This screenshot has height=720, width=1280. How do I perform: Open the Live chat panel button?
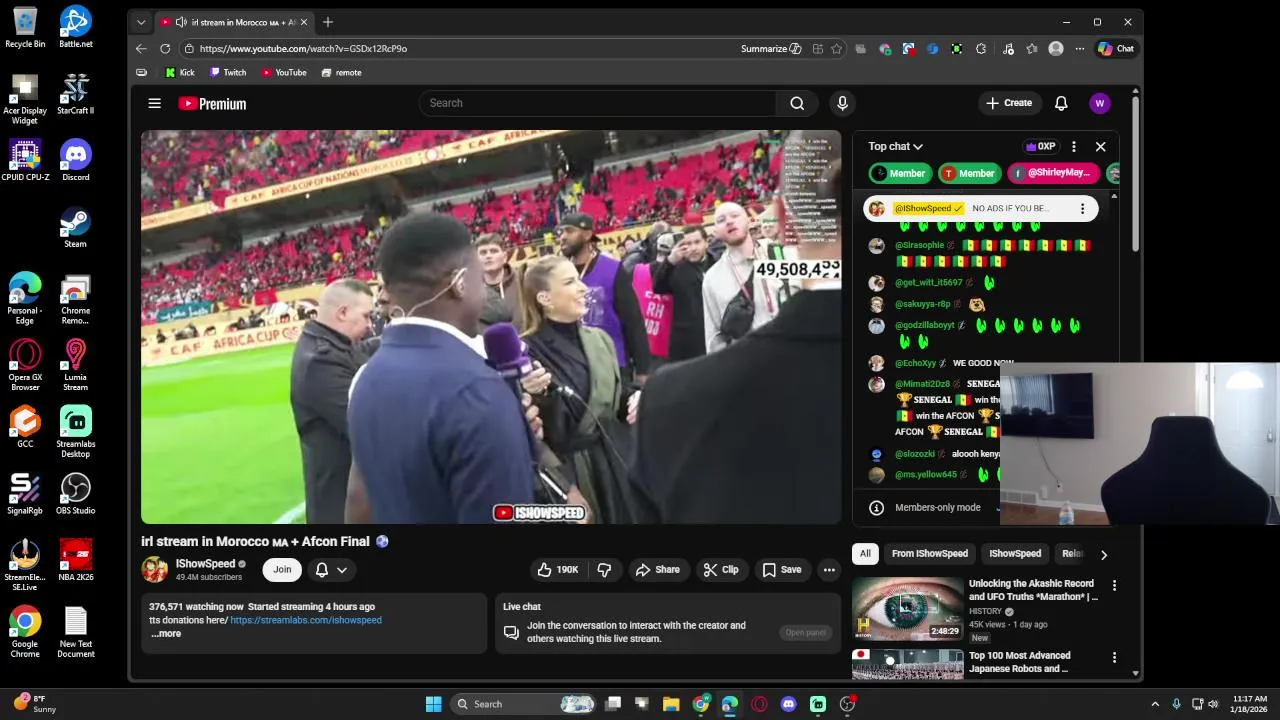(805, 632)
